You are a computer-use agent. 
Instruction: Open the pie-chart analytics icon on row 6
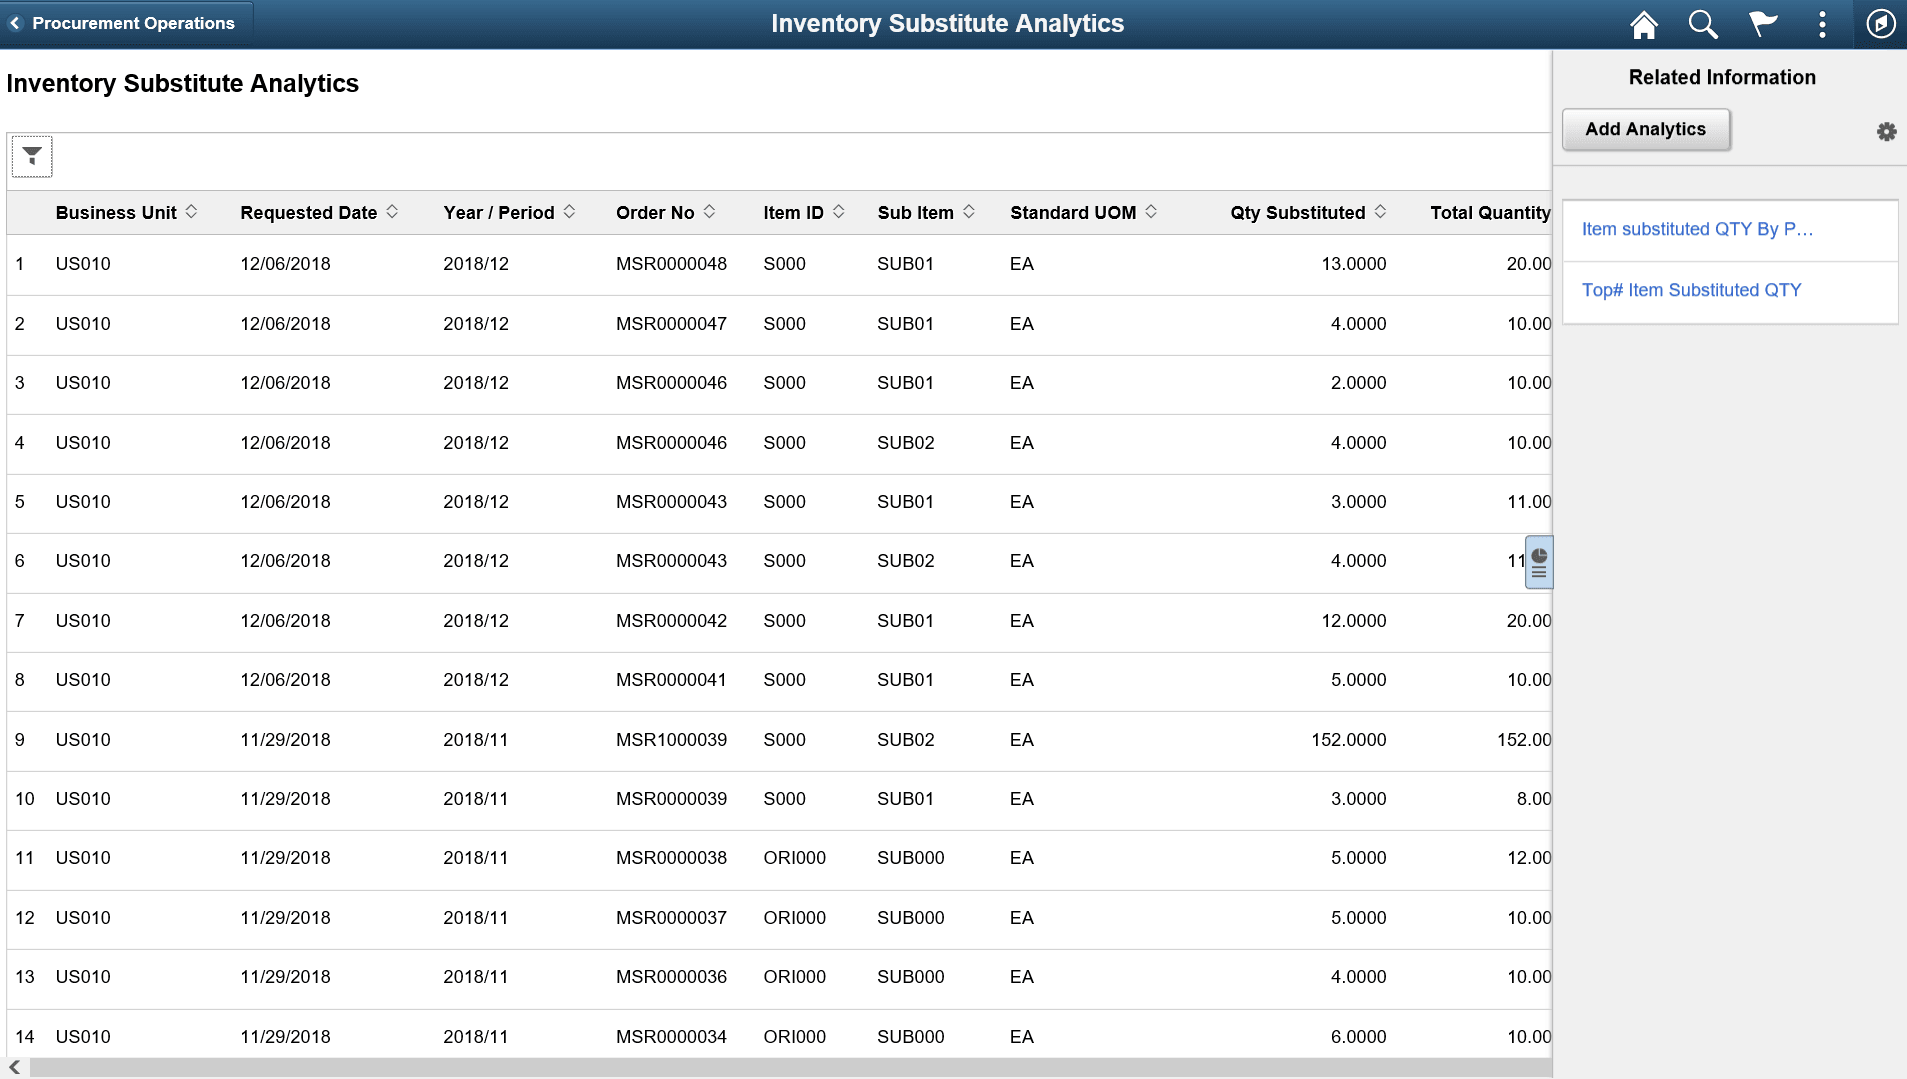[1537, 561]
